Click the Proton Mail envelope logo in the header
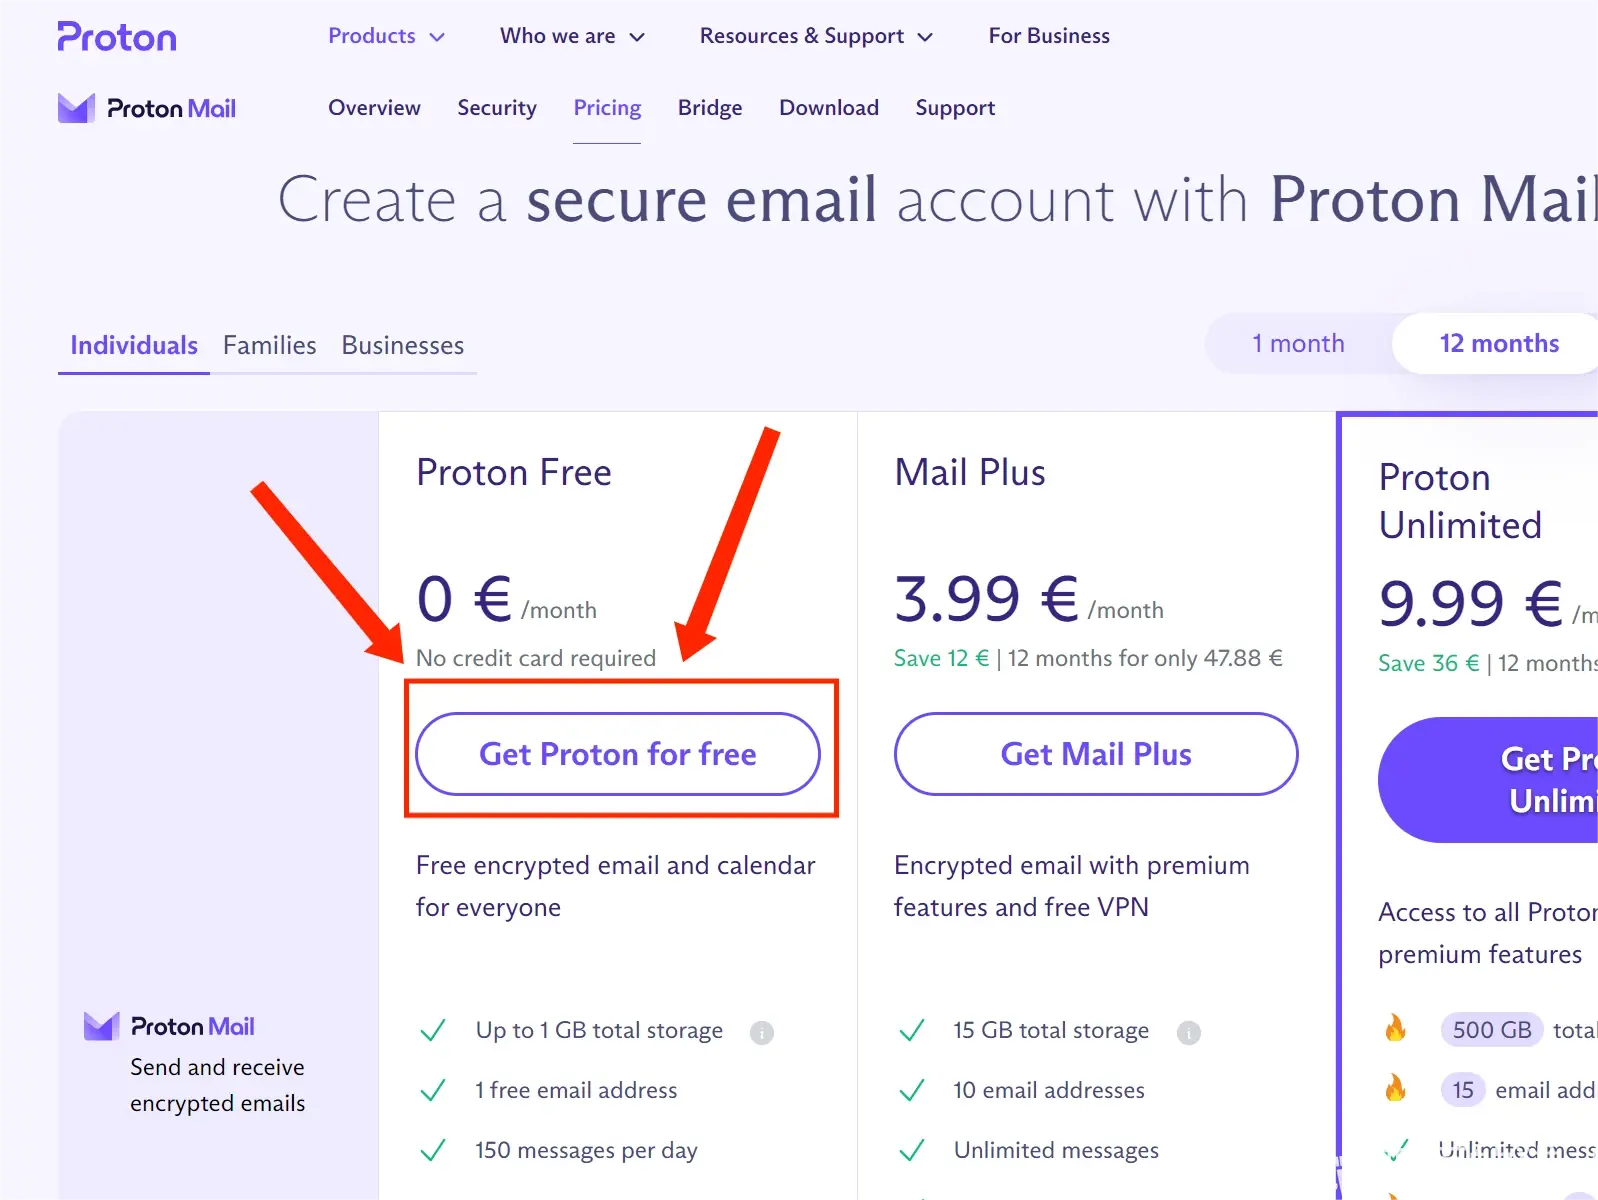The width and height of the screenshot is (1598, 1200). point(76,108)
